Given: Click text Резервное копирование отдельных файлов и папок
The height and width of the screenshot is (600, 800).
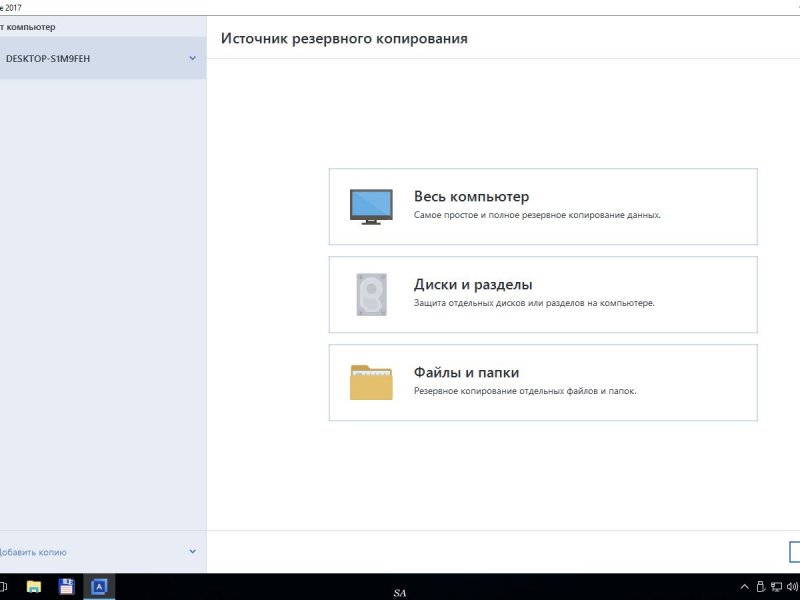Looking at the screenshot, I should pos(525,391).
